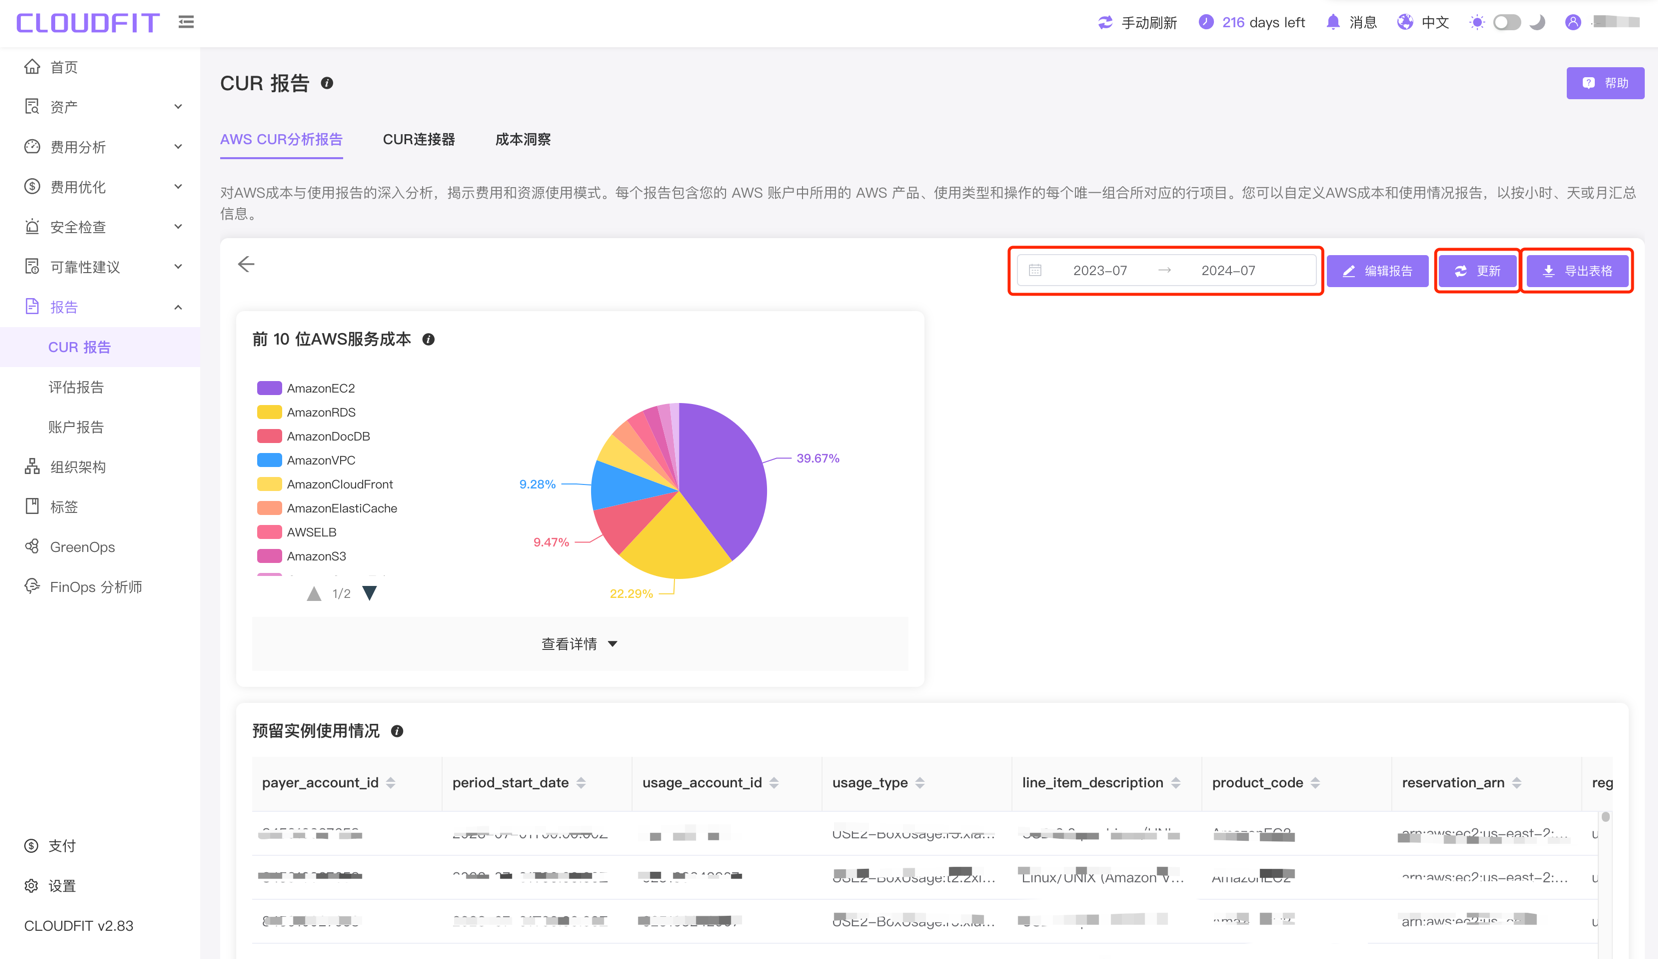
Task: Click the 帮助 help button
Action: pyautogui.click(x=1605, y=83)
